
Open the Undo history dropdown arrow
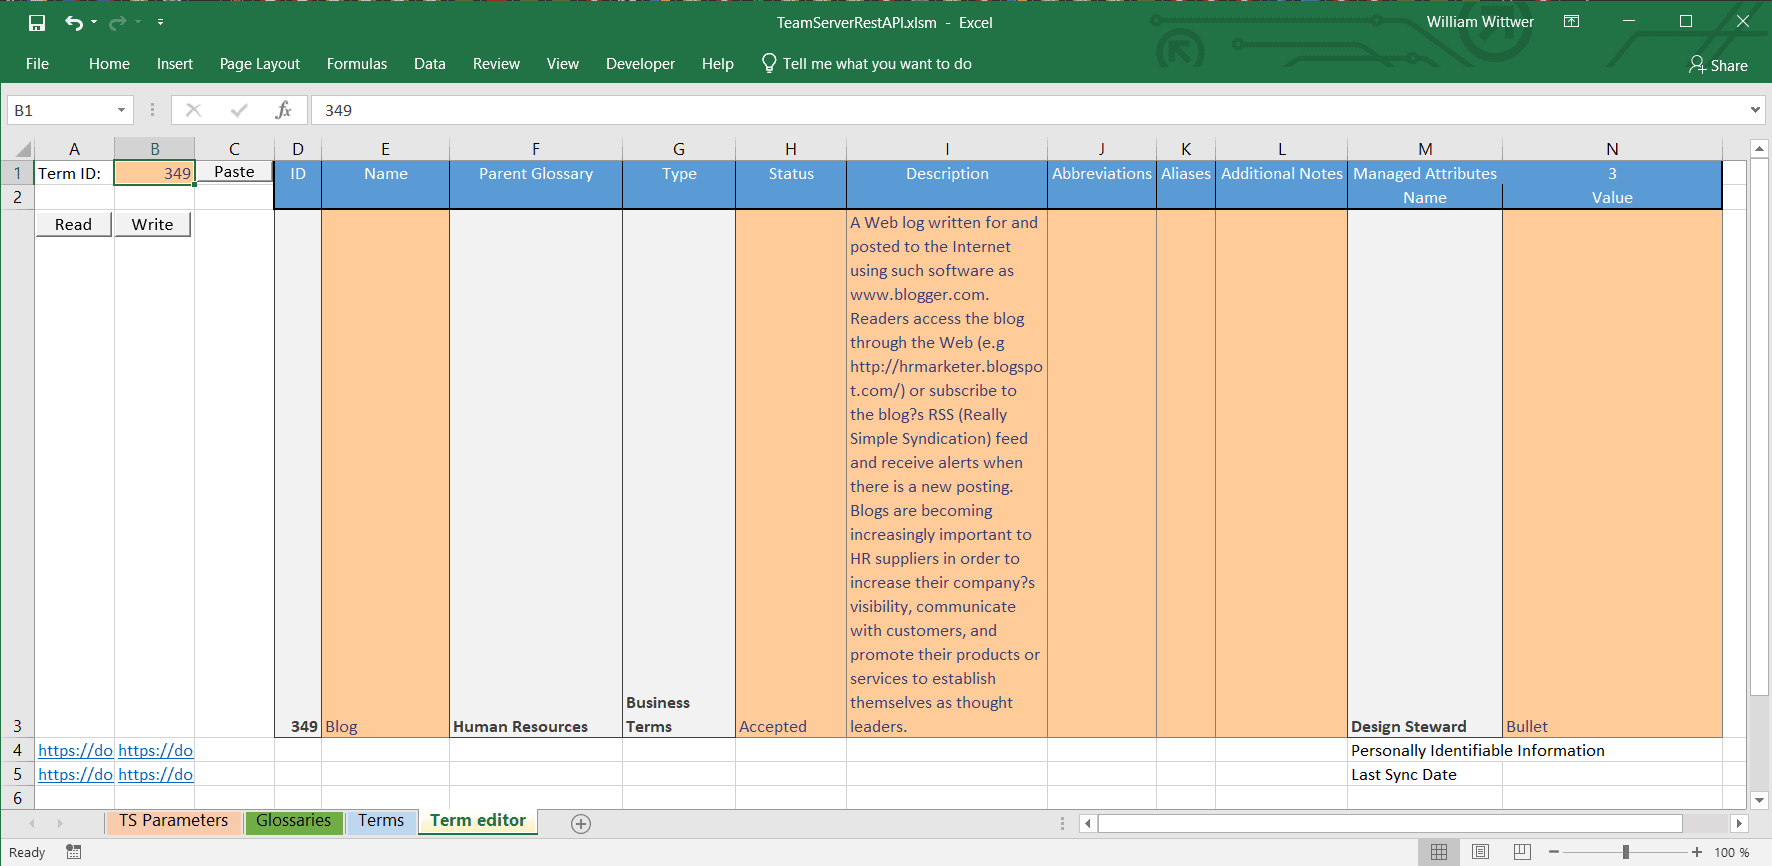(x=94, y=22)
